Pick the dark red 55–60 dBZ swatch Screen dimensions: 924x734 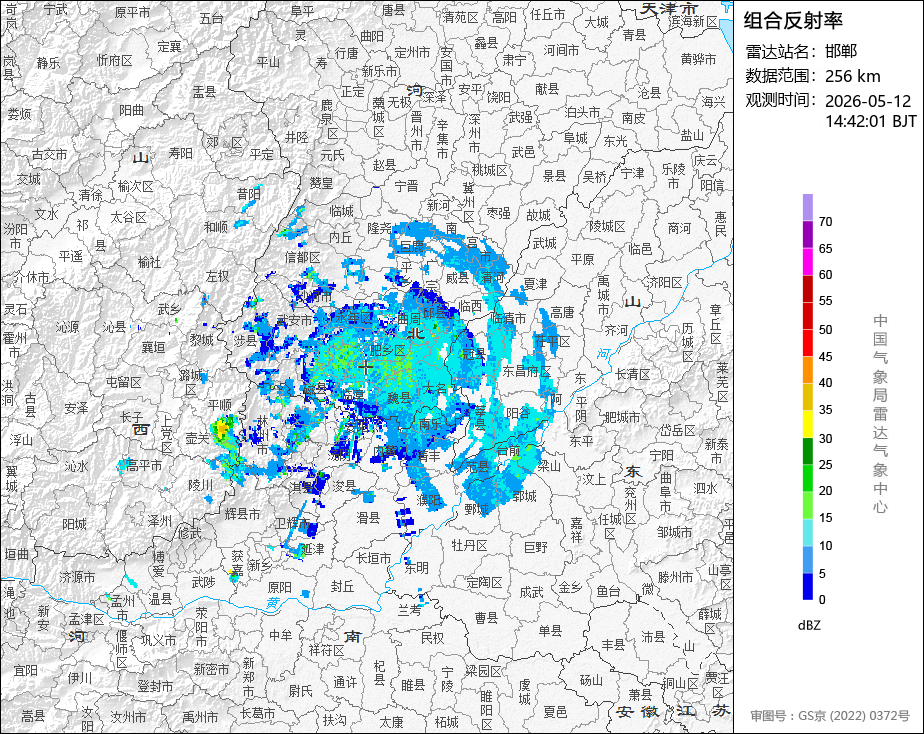(x=807, y=289)
